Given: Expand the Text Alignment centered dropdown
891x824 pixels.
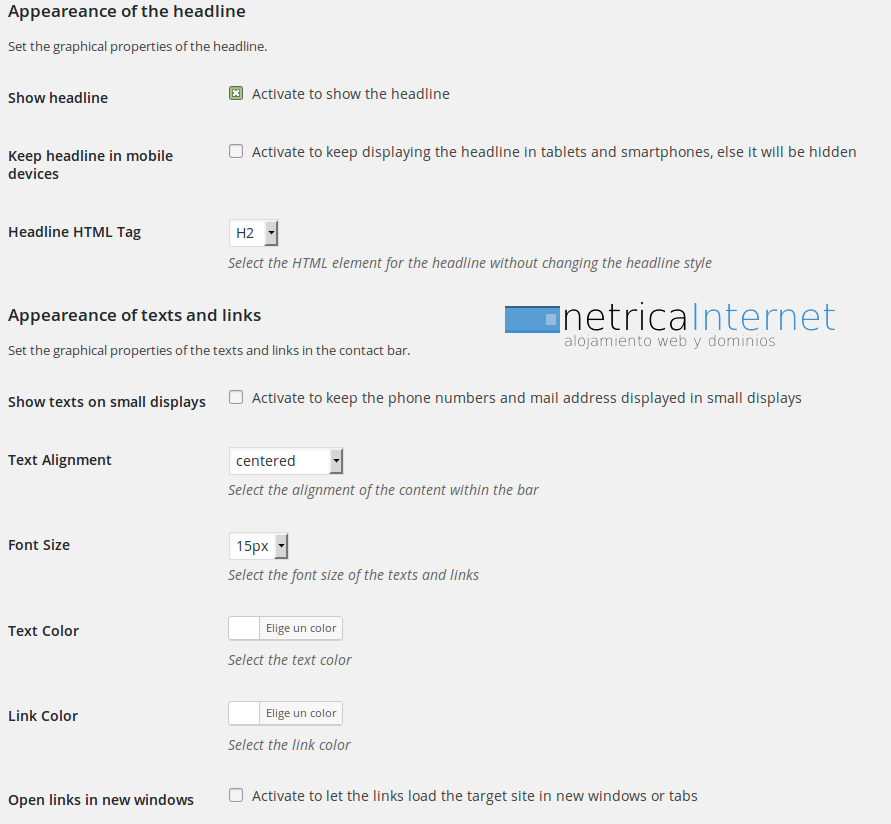Looking at the screenshot, I should pyautogui.click(x=286, y=461).
